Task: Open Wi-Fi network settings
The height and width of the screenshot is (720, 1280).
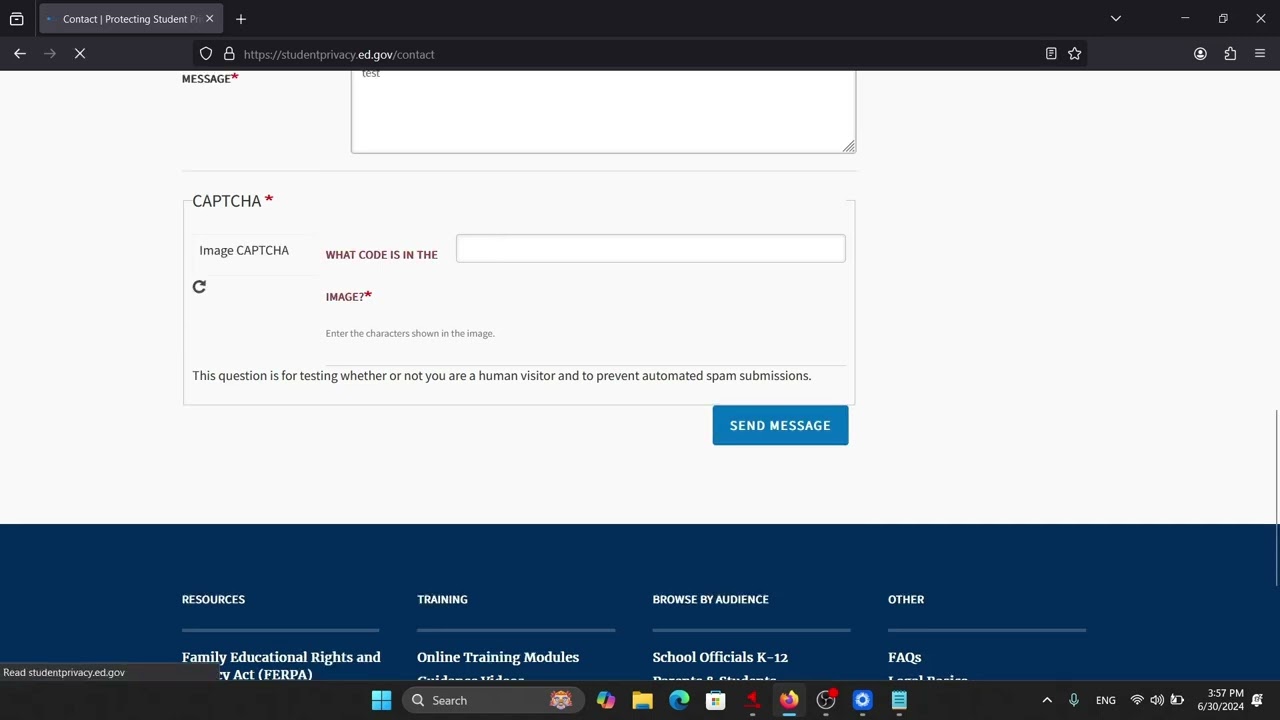Action: click(x=1137, y=700)
